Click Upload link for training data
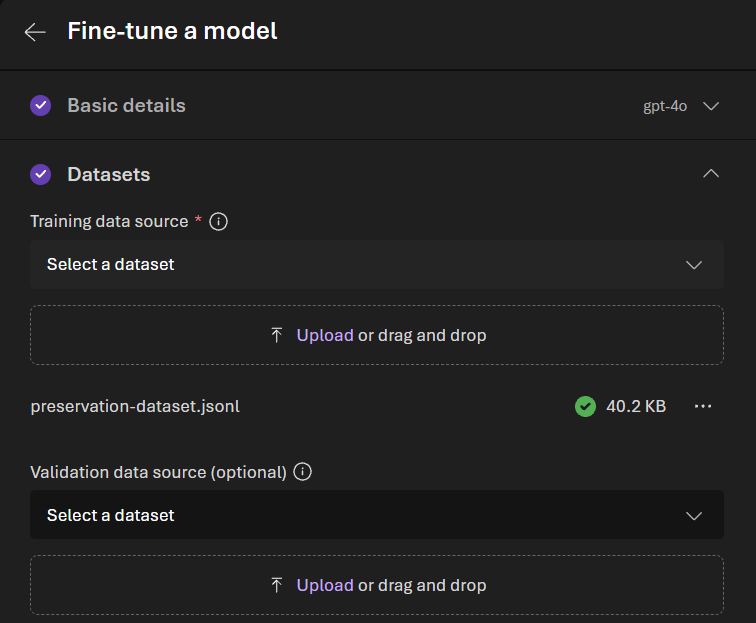This screenshot has width=756, height=623. coord(325,336)
